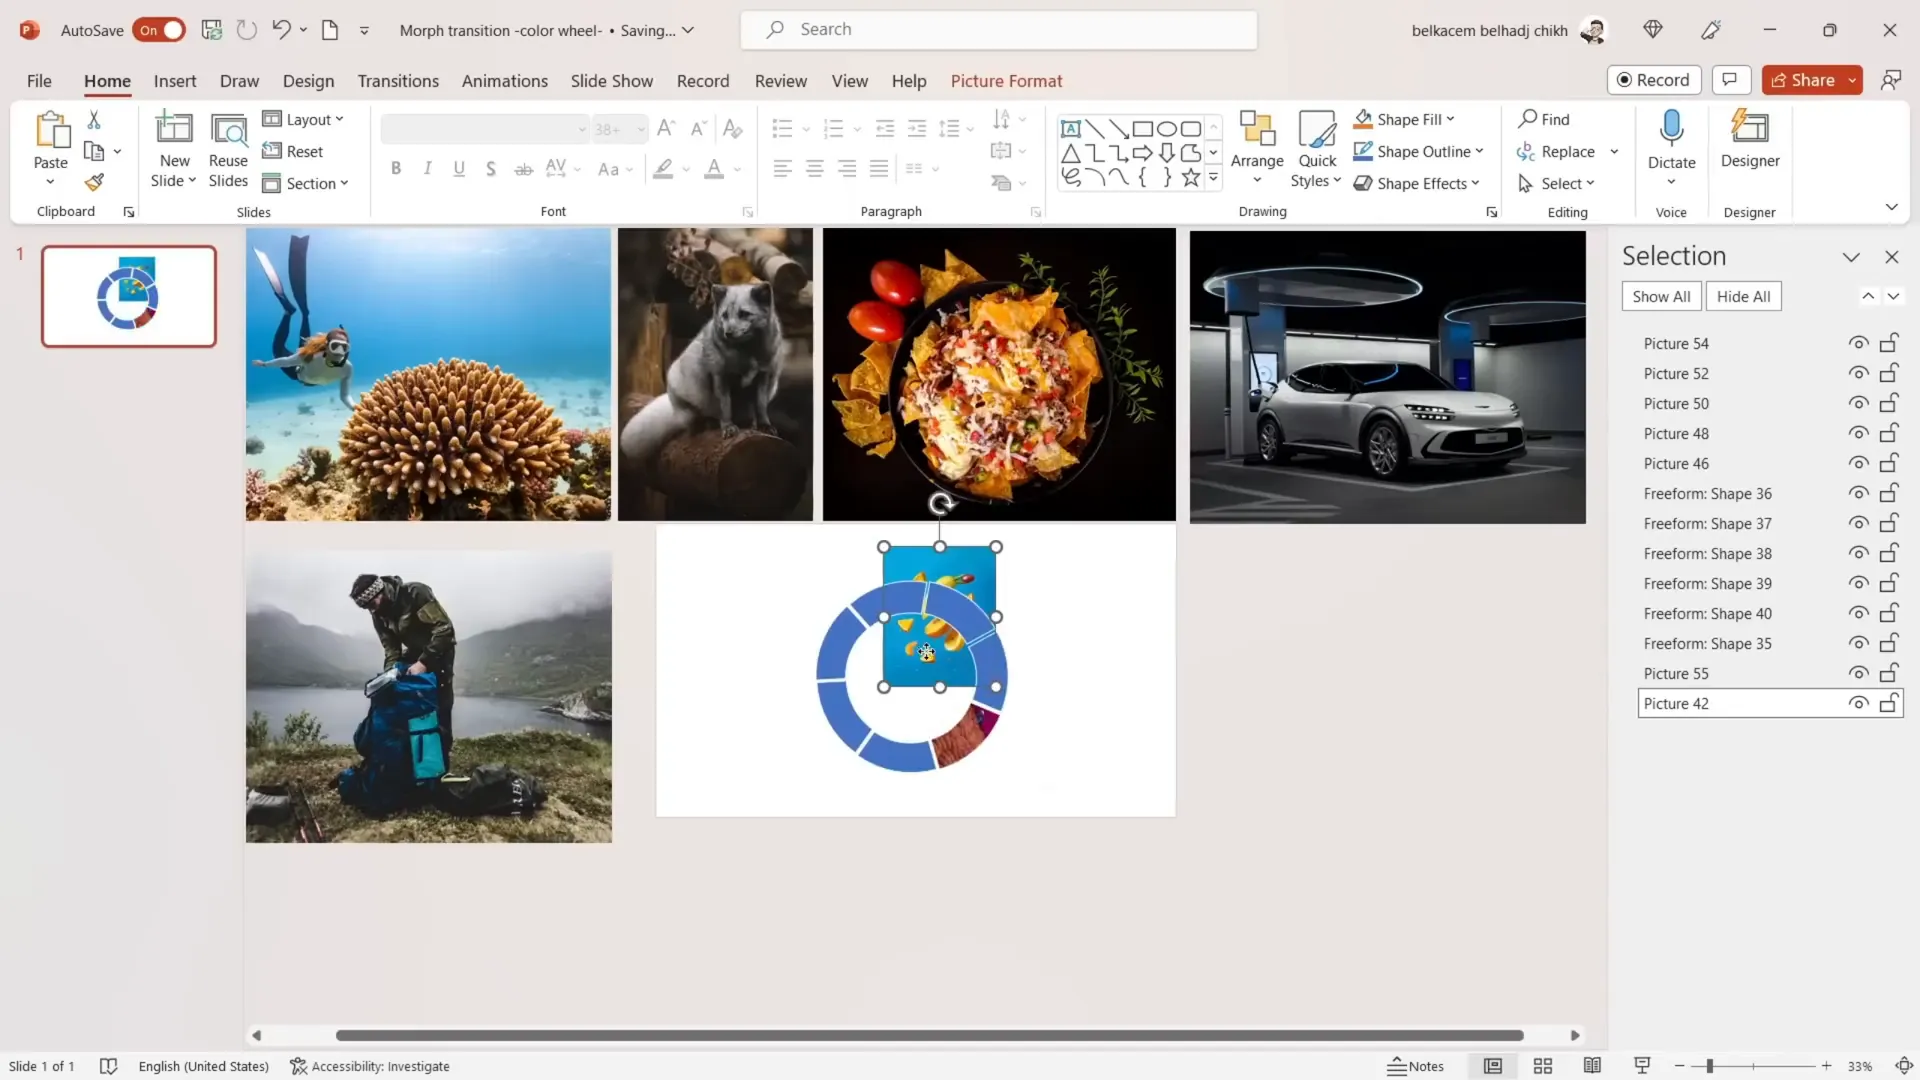
Task: Click the Show All button
Action: 1661,296
